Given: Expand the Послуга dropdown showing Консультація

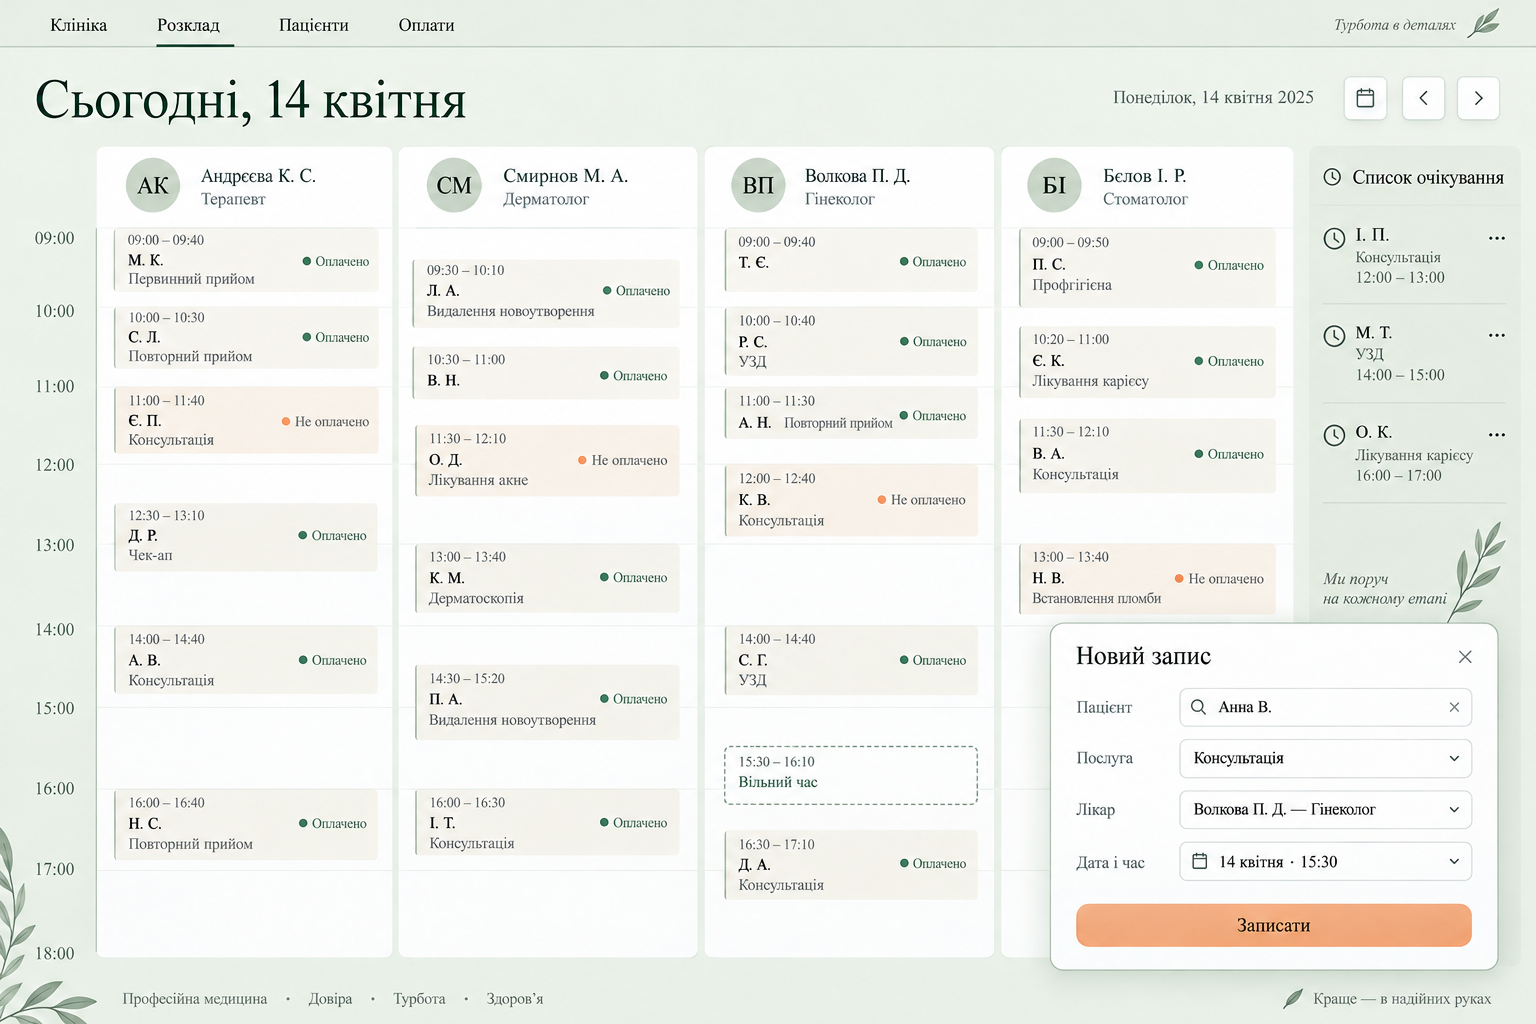Looking at the screenshot, I should click(1325, 758).
